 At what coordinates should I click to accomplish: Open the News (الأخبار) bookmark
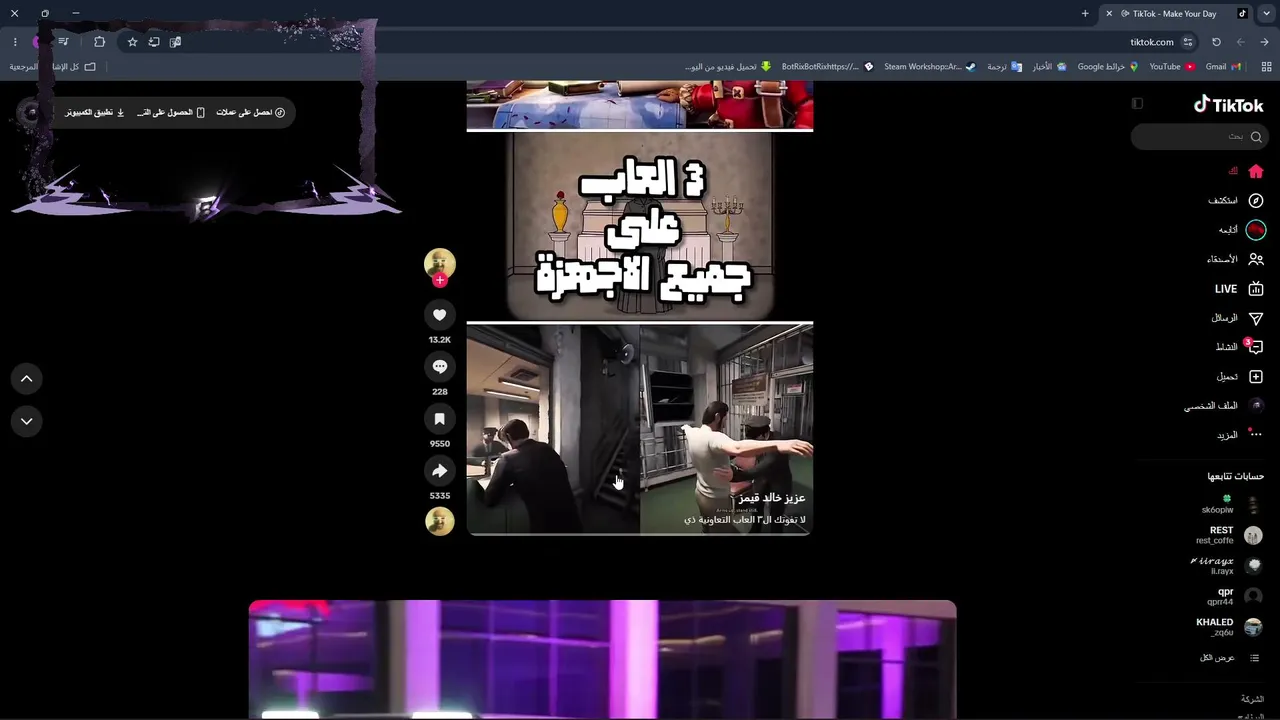[1049, 67]
